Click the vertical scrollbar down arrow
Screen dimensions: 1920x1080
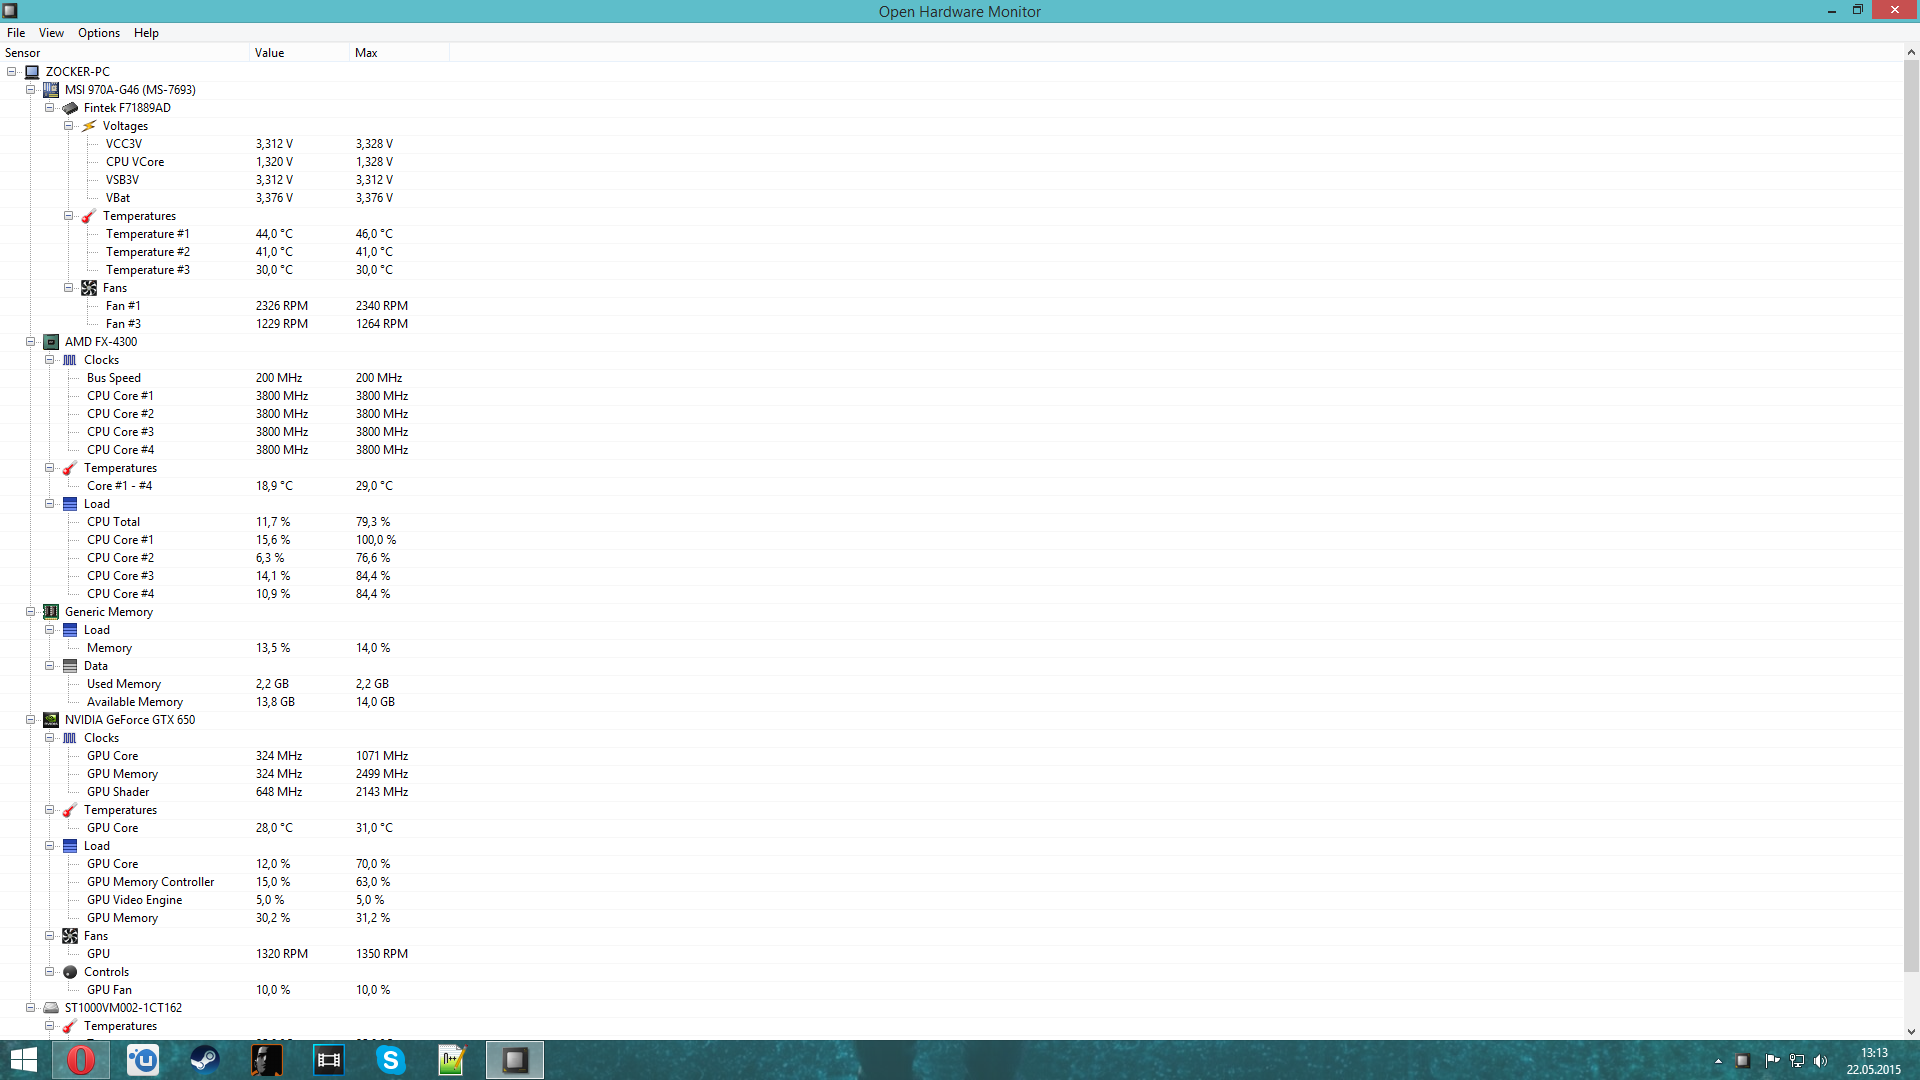click(1911, 1031)
